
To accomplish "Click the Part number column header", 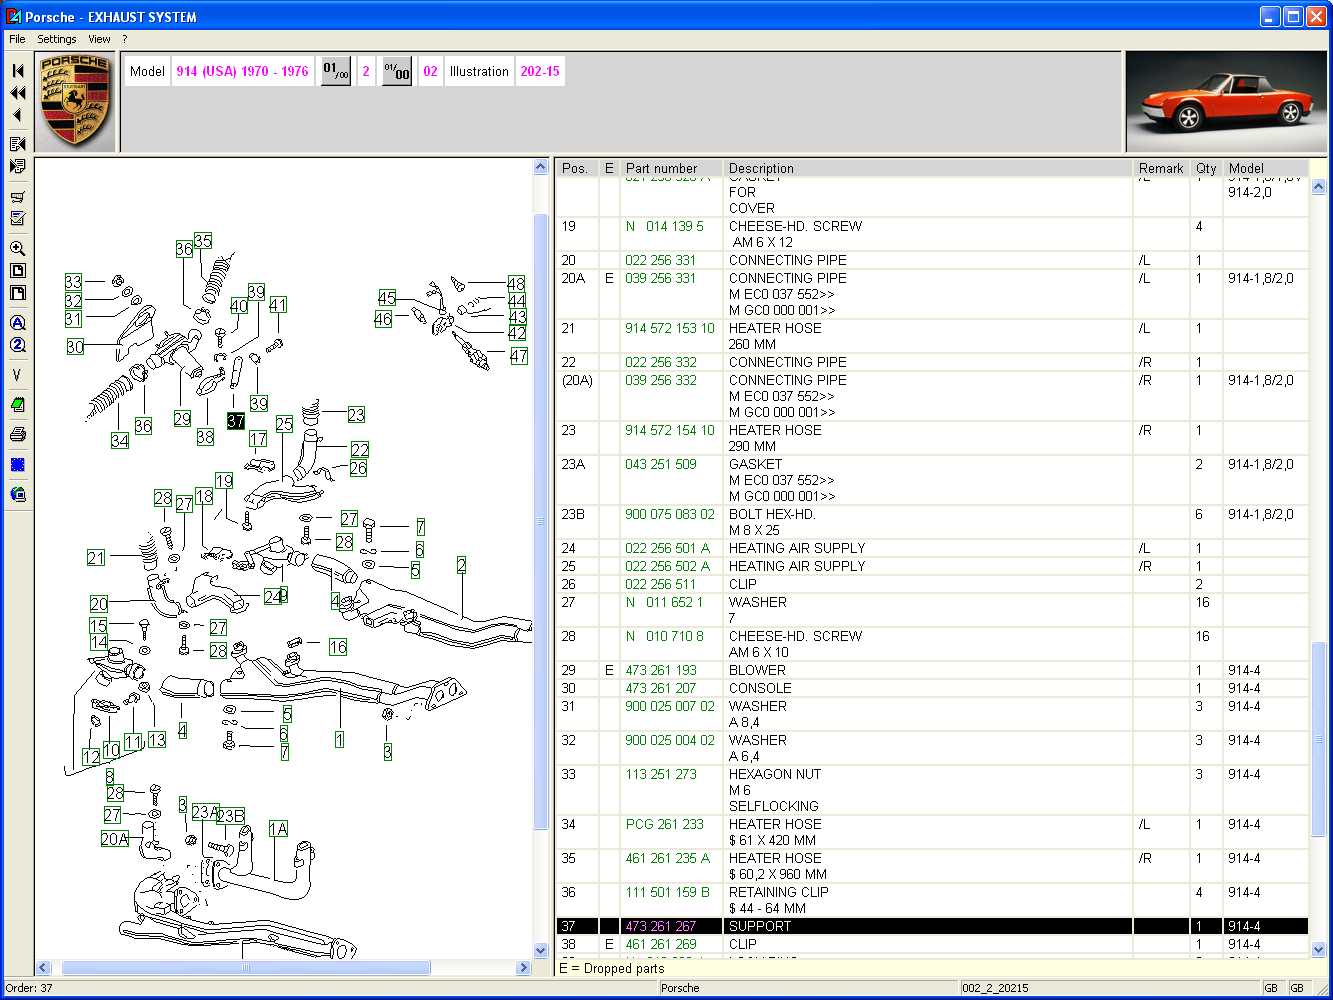I will coord(670,168).
